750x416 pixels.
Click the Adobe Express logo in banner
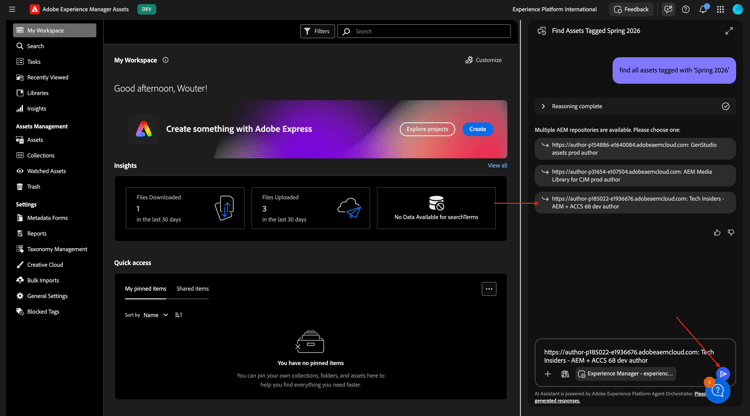[x=143, y=129]
